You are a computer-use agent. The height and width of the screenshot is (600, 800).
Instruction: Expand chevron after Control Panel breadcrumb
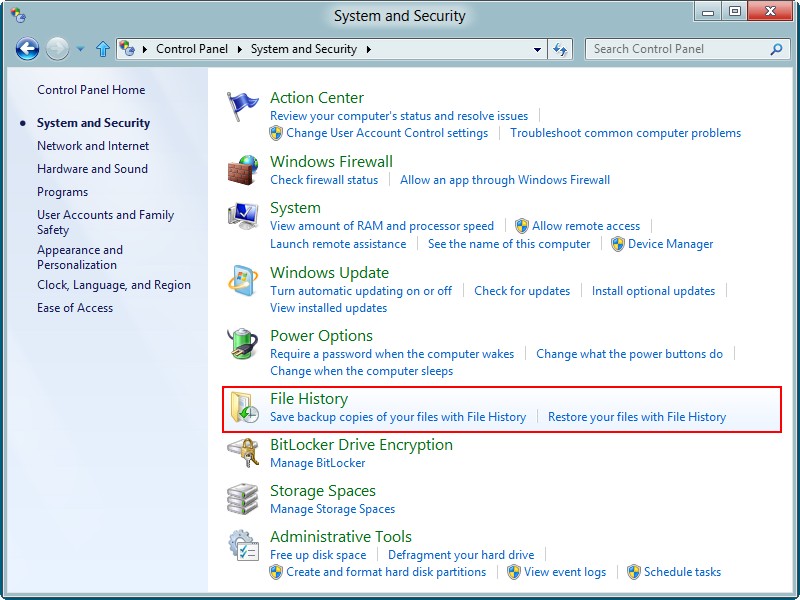click(x=240, y=49)
